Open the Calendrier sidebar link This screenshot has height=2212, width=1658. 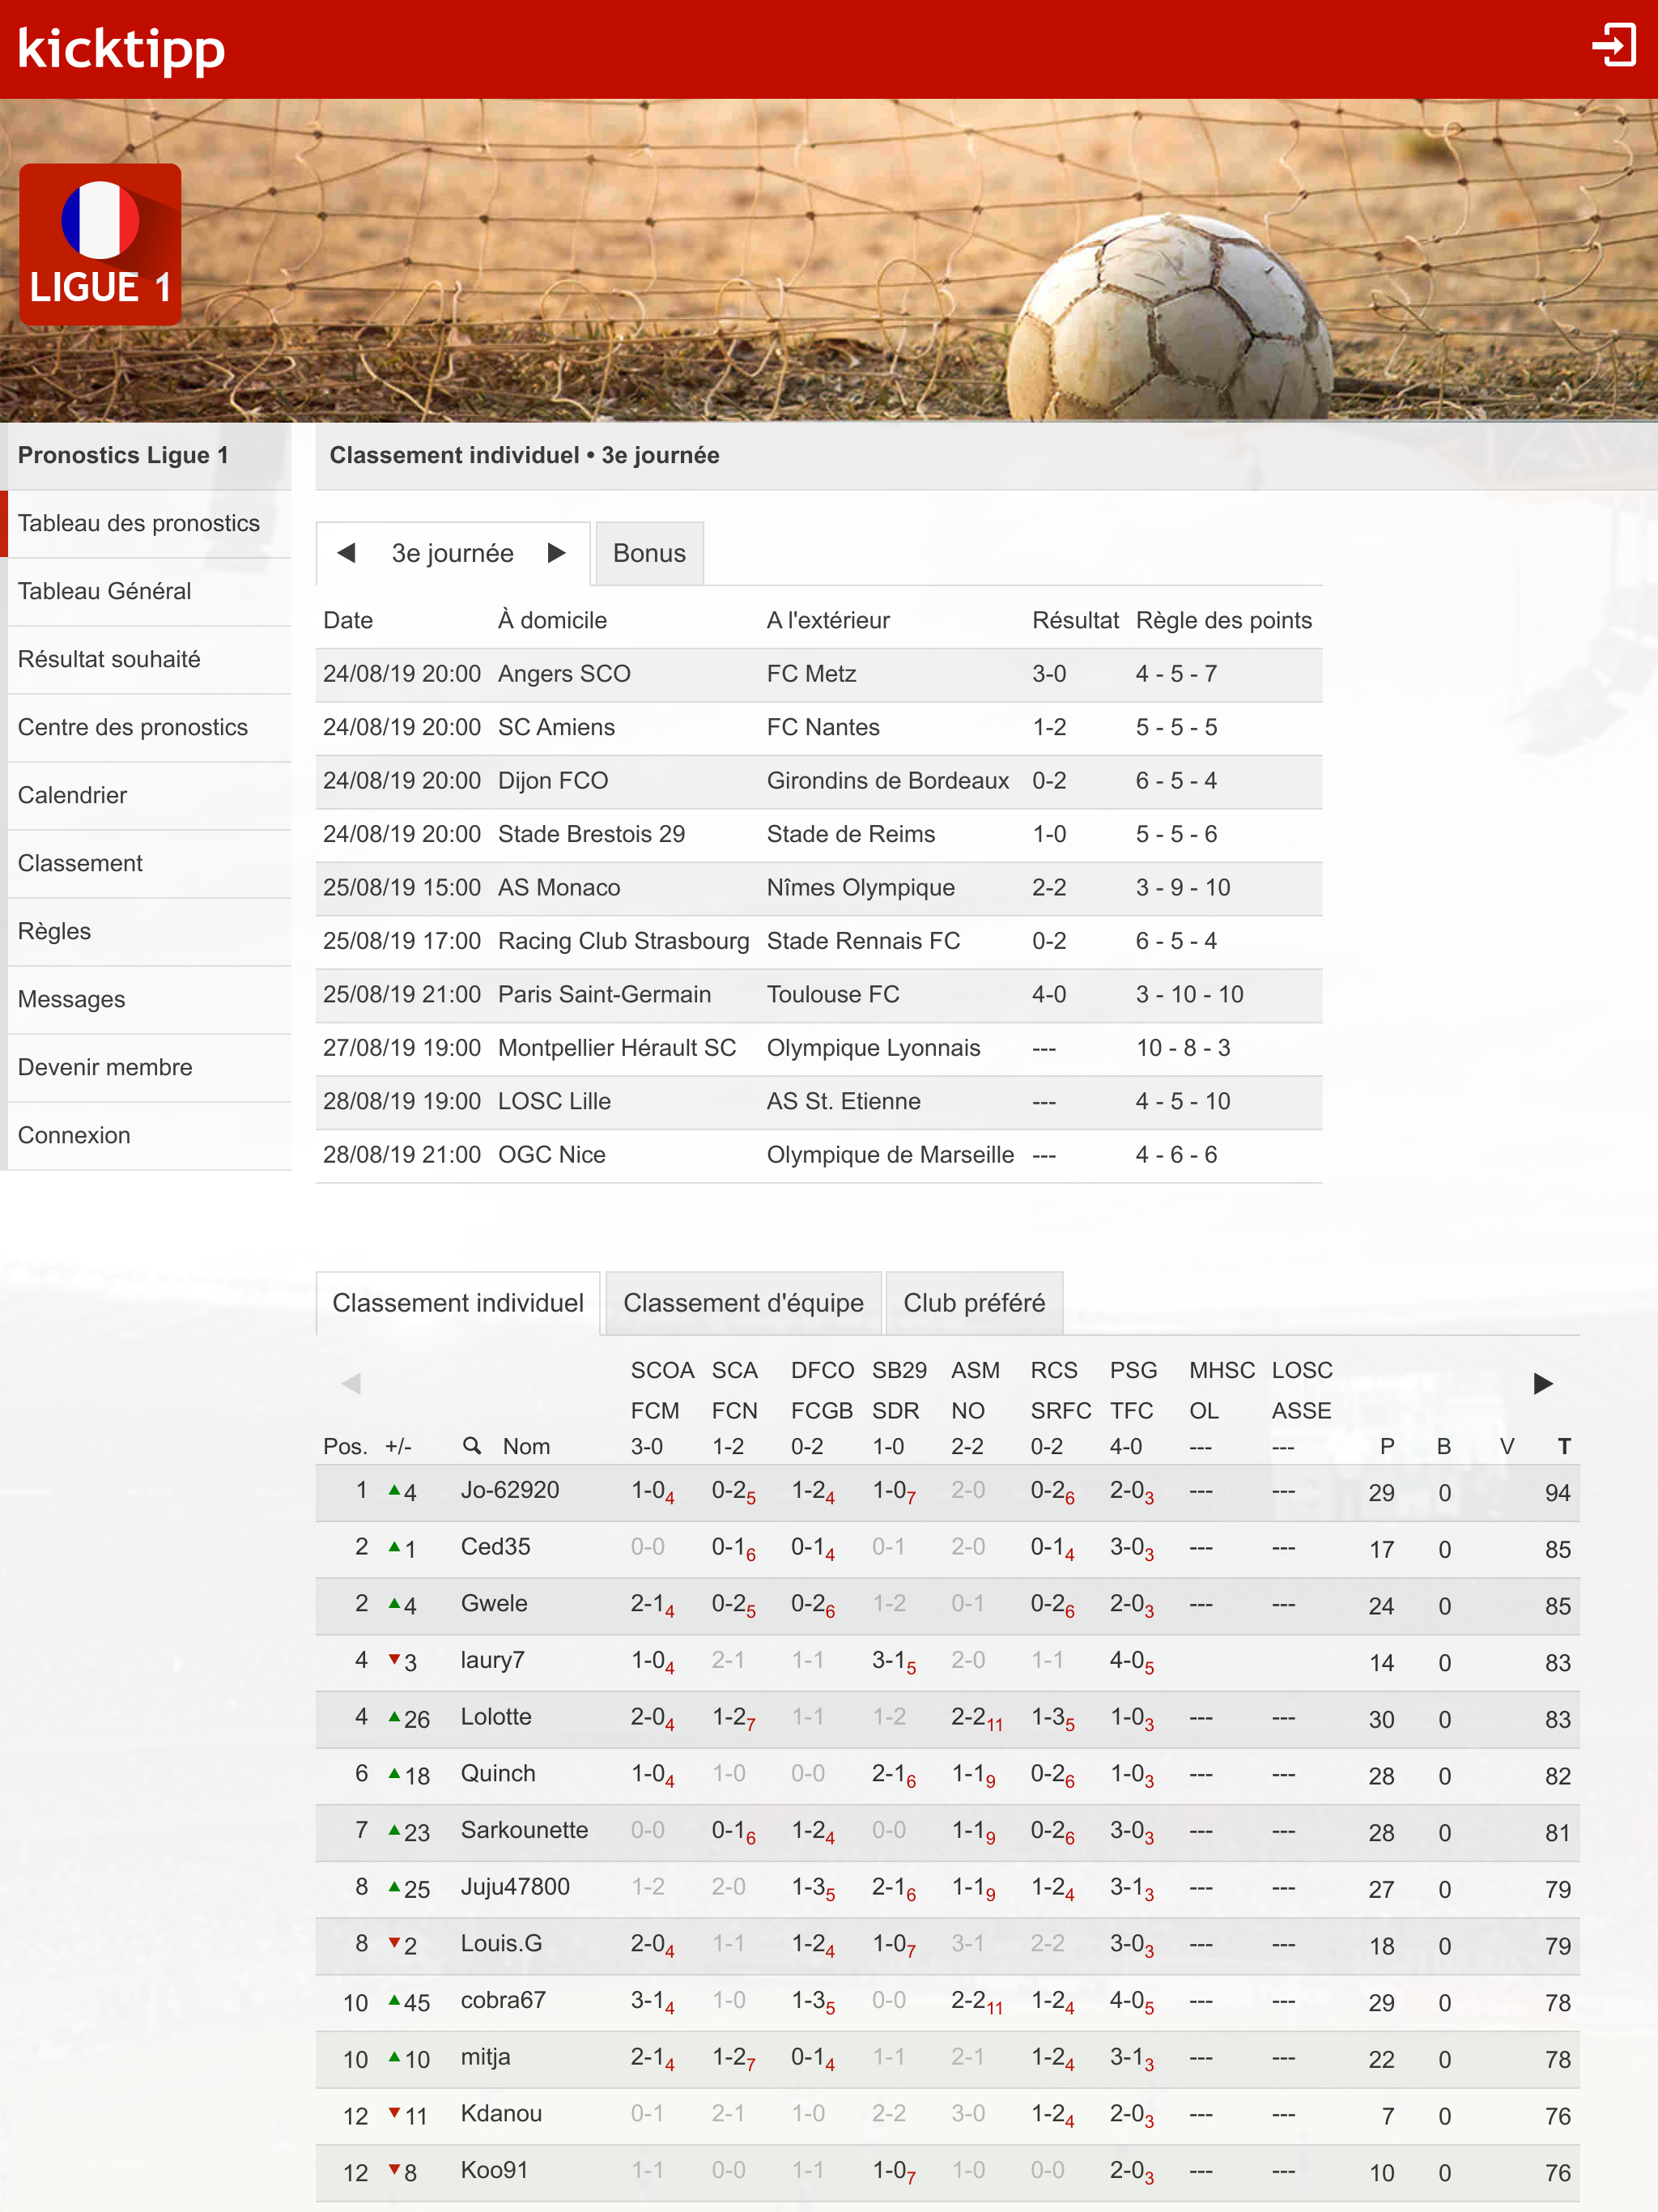point(73,795)
